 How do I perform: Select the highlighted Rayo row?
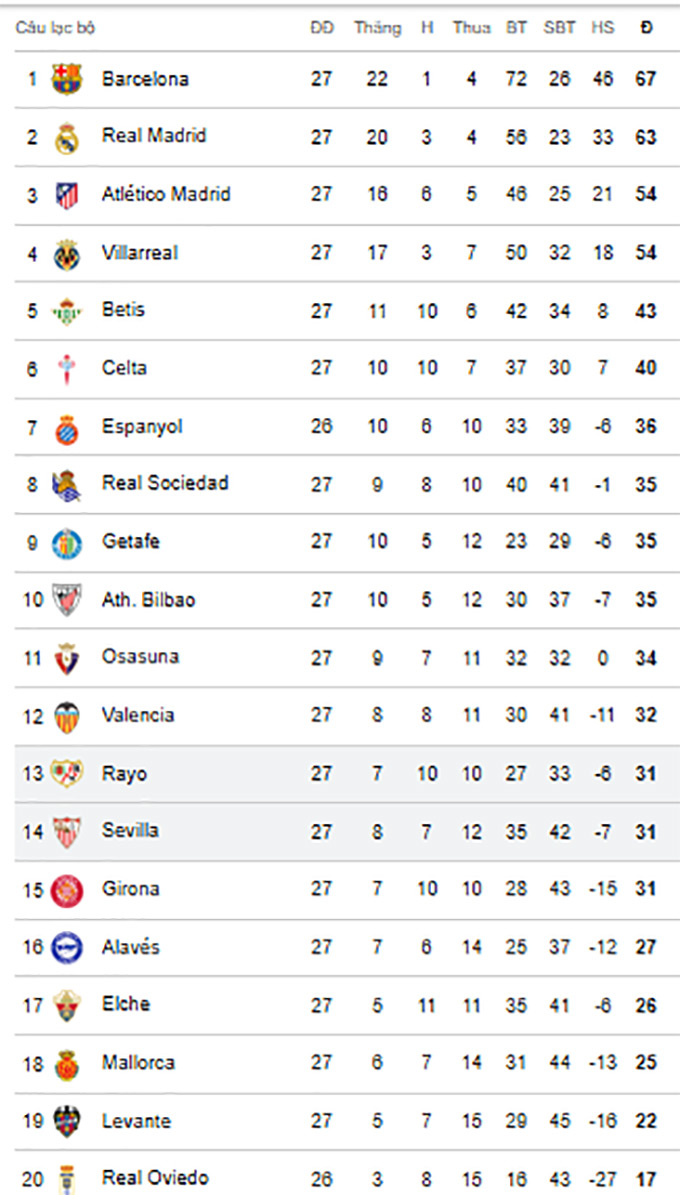point(340,774)
